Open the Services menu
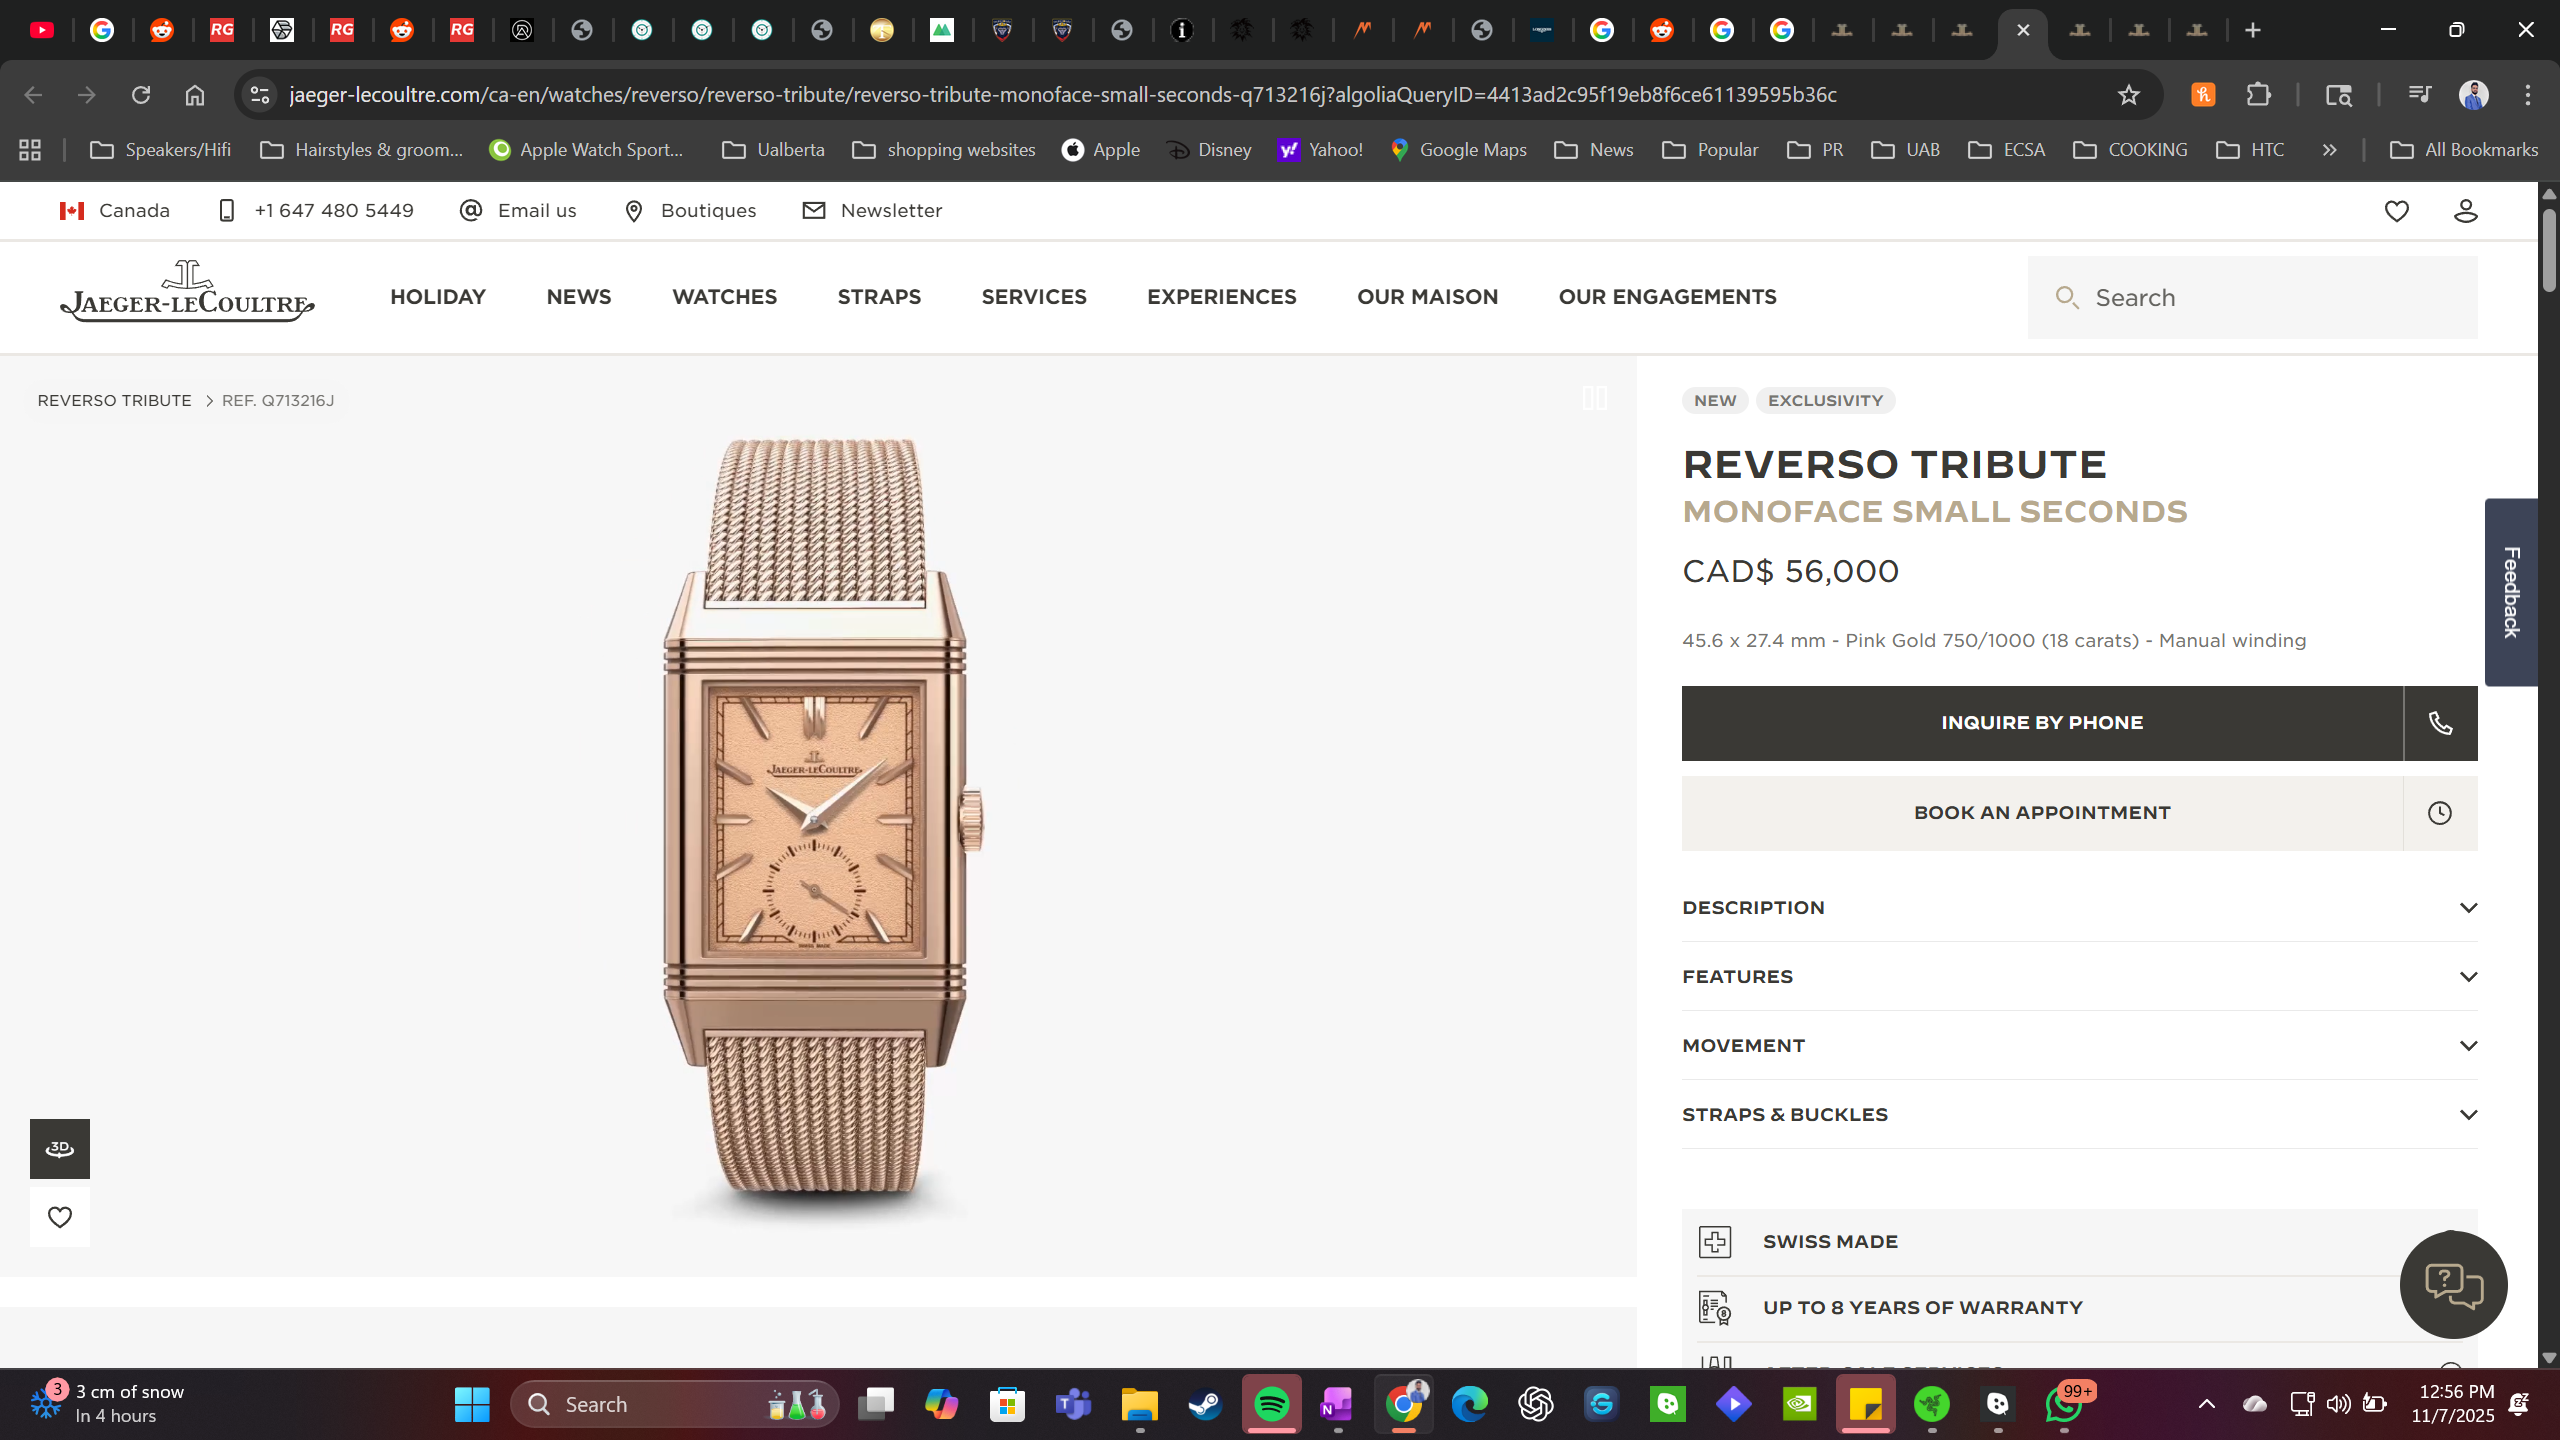Image resolution: width=2560 pixels, height=1440 pixels. click(1034, 297)
